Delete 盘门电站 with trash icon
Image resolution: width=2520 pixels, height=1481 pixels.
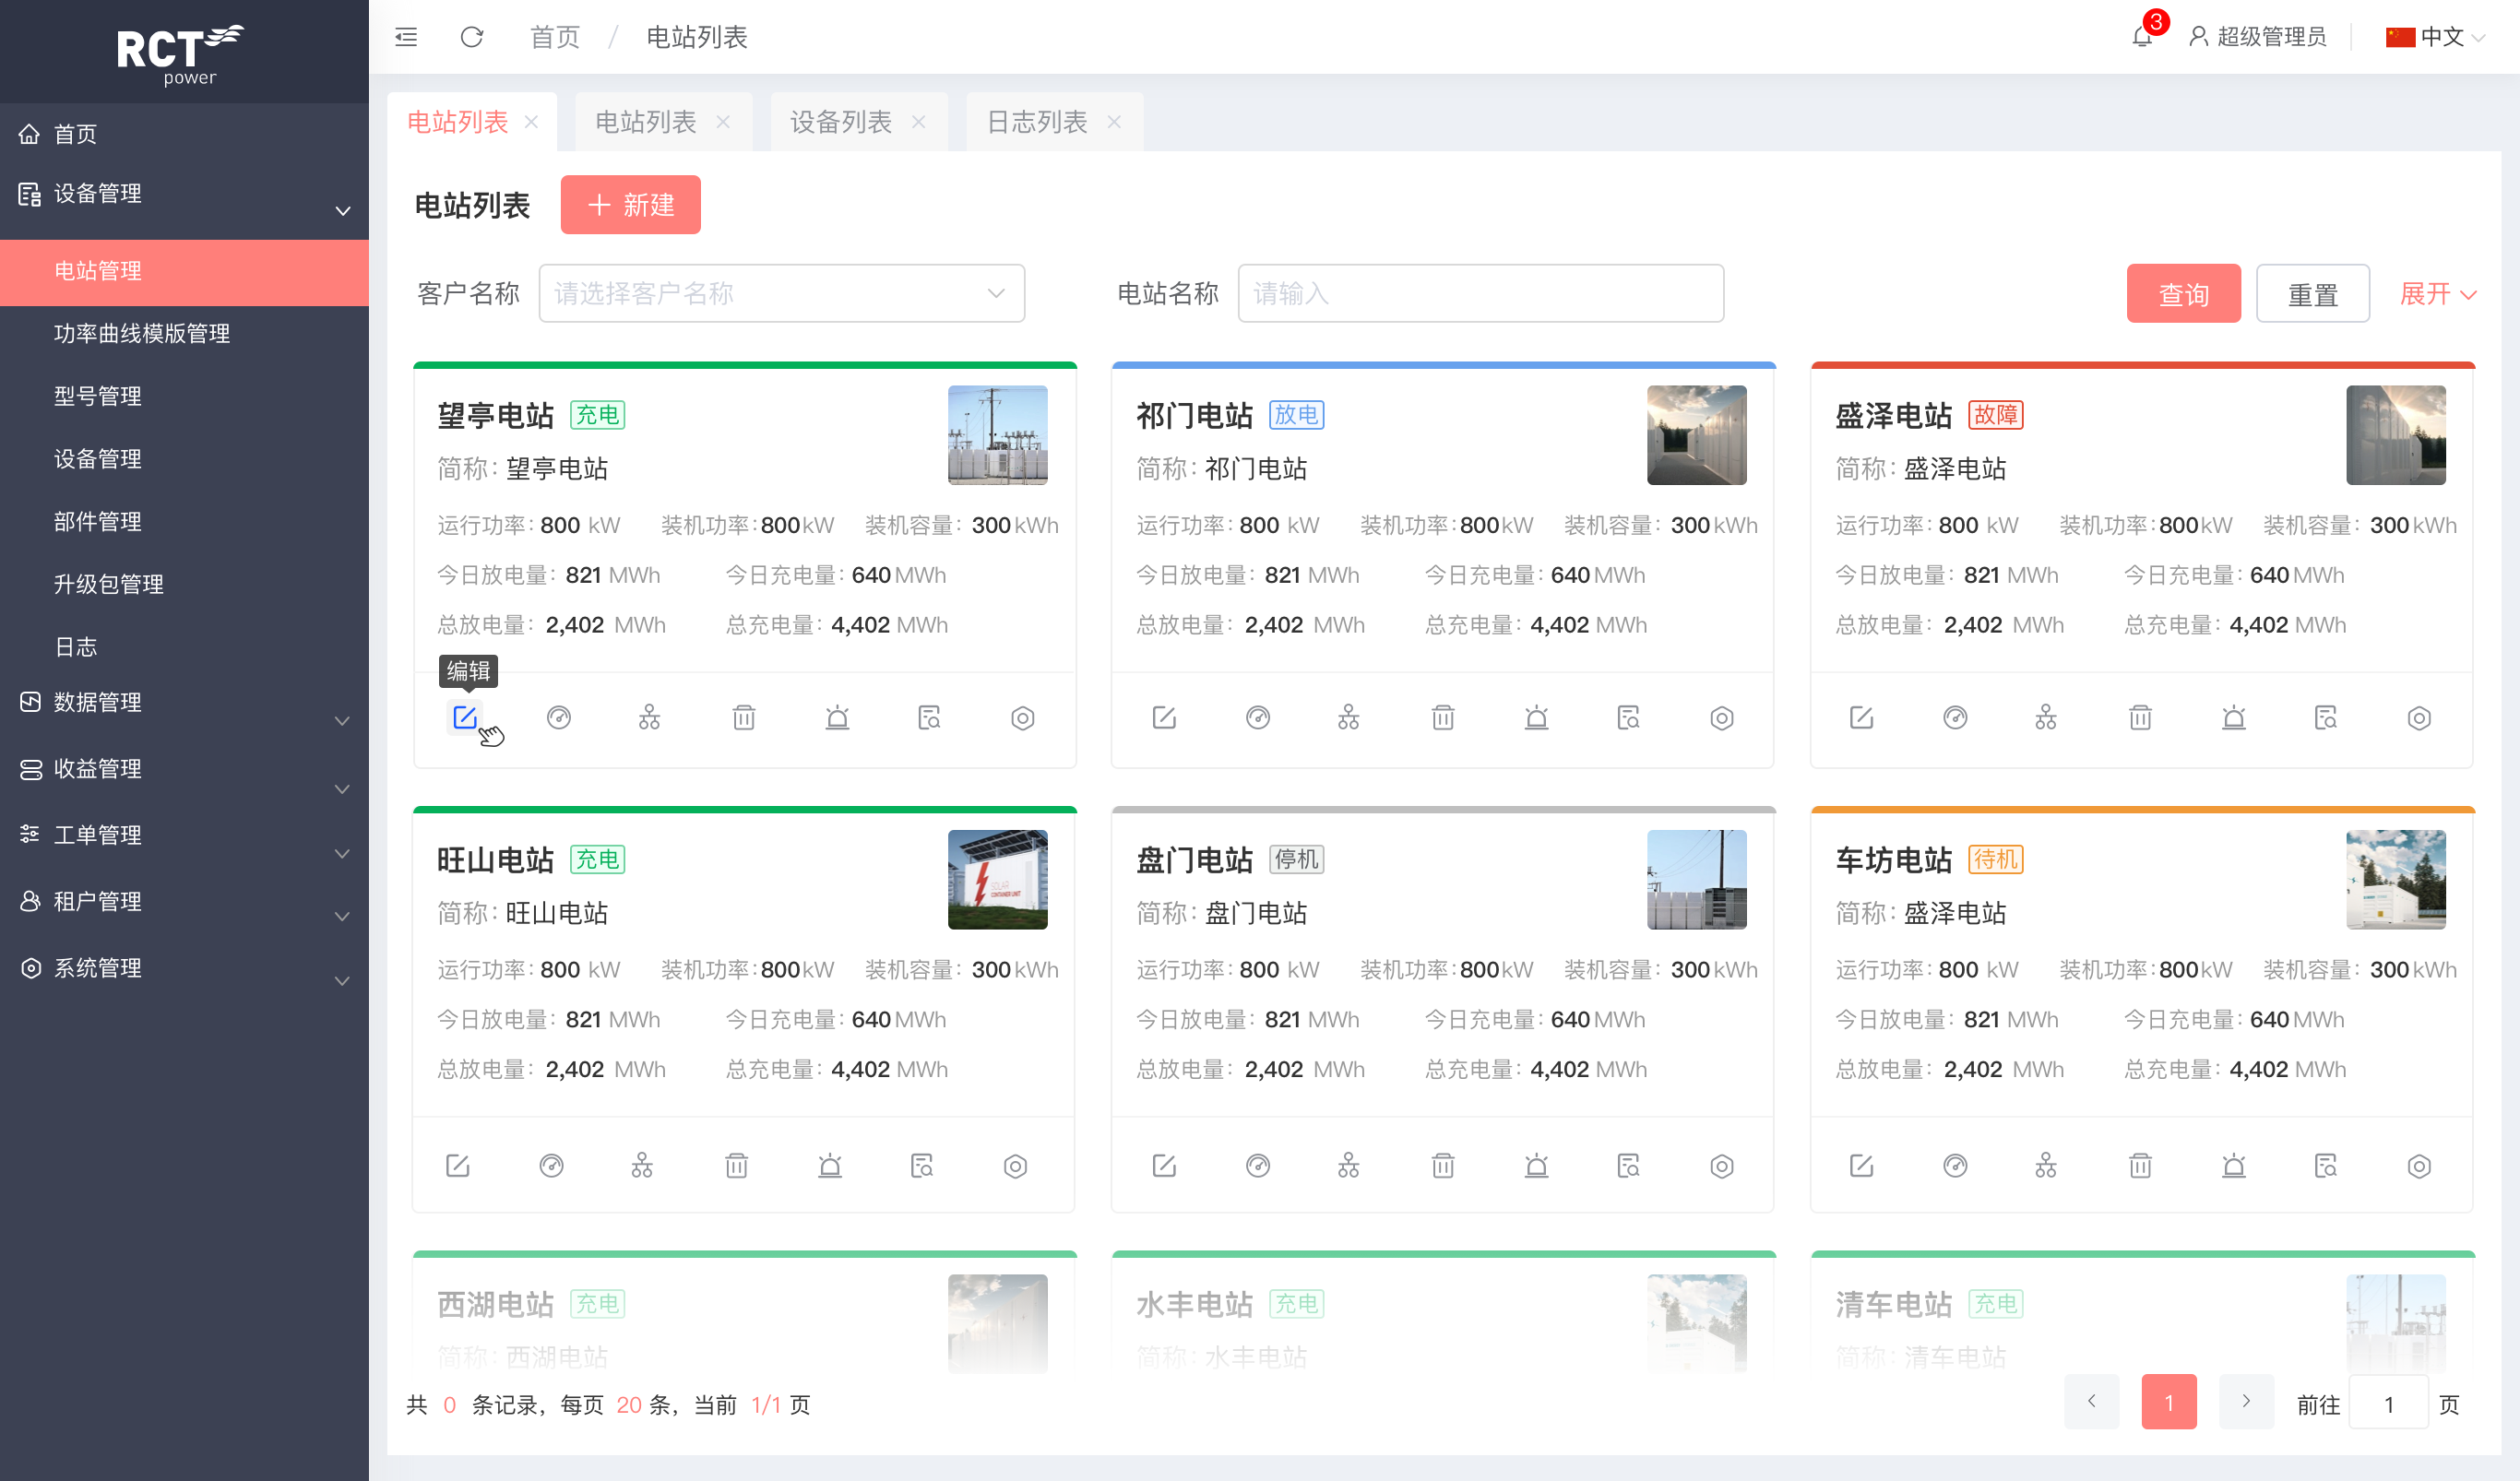(1443, 1165)
